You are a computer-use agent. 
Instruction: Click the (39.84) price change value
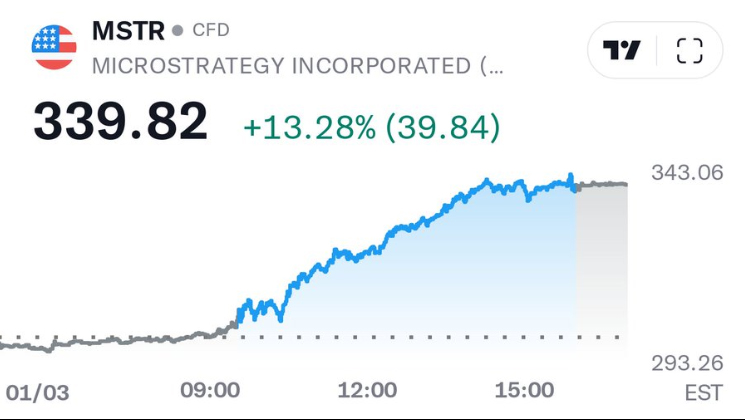(443, 127)
